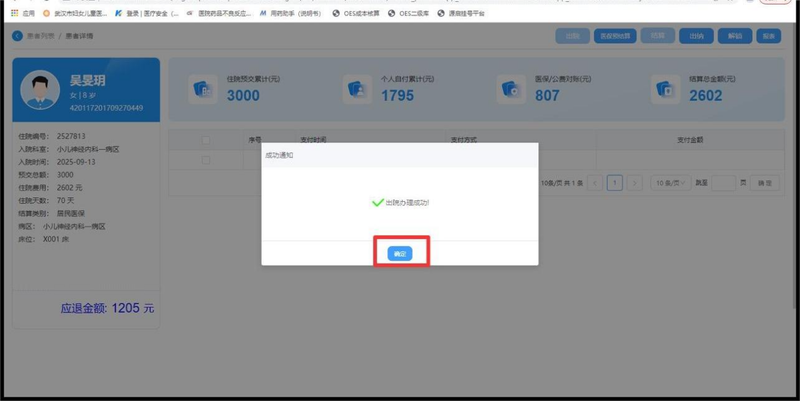Go to next page in pagination
The width and height of the screenshot is (800, 401).
634,183
